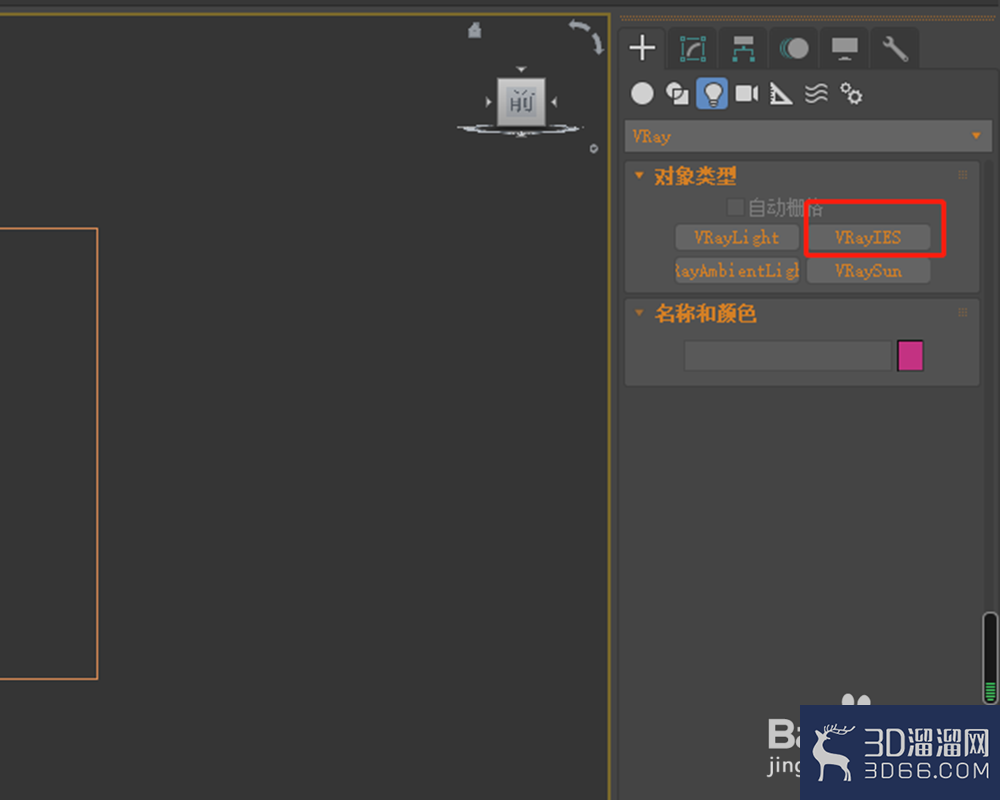Click the ViewCube left arrow
This screenshot has height=800, width=1000.
489,101
